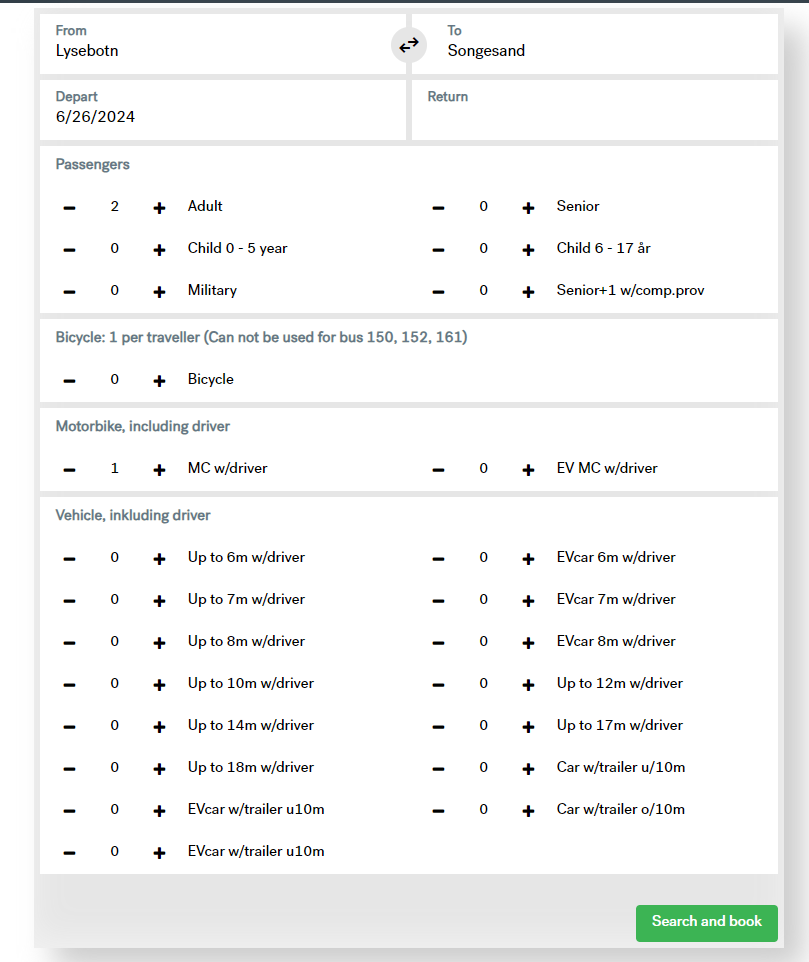Increase the Up to 12m w/driver quantity

click(528, 684)
